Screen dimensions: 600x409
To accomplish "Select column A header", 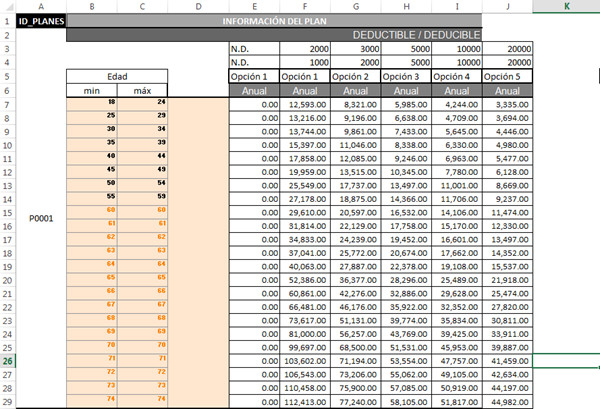I will [x=41, y=6].
